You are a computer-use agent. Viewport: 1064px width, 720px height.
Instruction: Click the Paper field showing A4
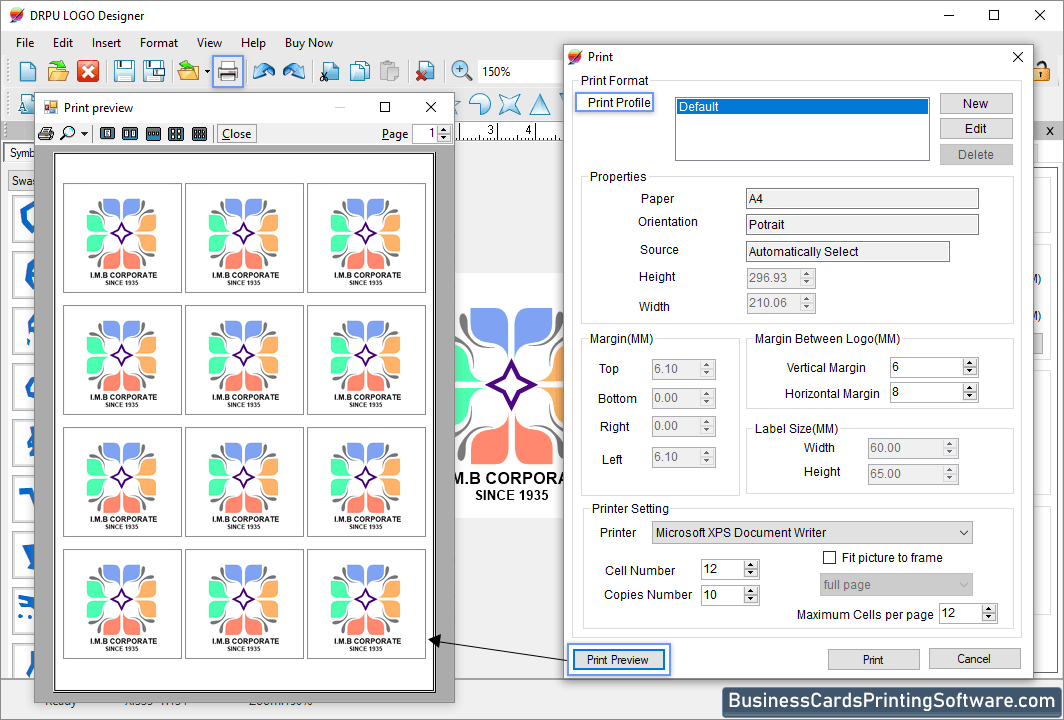coord(862,199)
